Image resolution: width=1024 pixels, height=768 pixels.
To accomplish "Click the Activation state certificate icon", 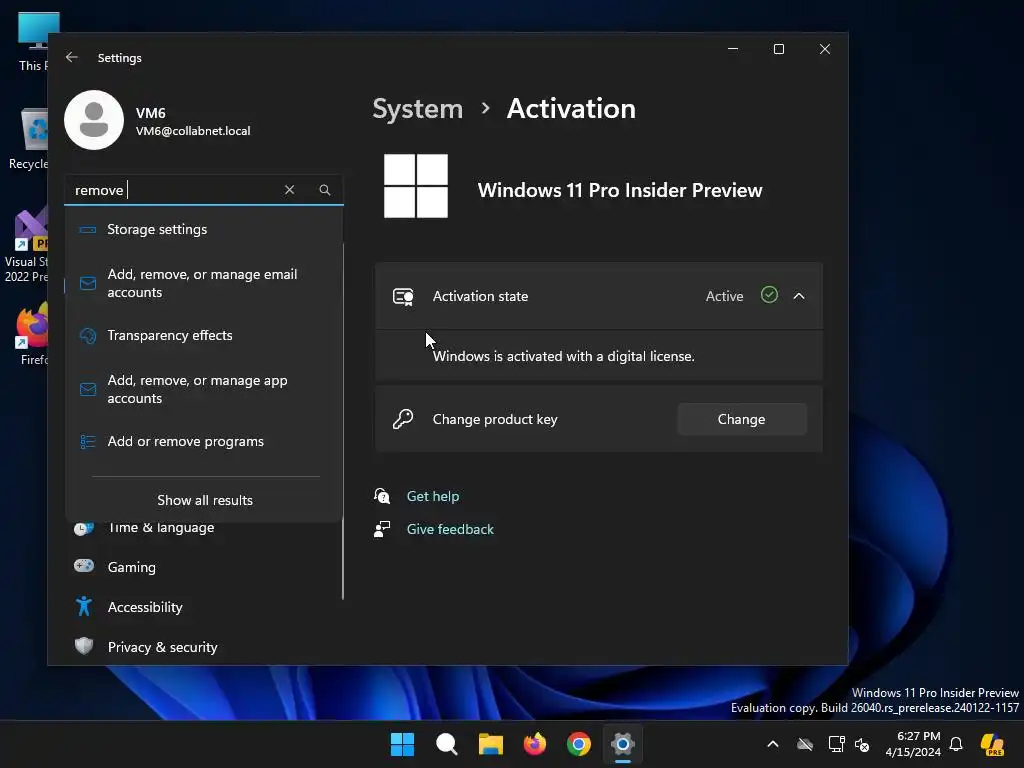I will pos(403,296).
